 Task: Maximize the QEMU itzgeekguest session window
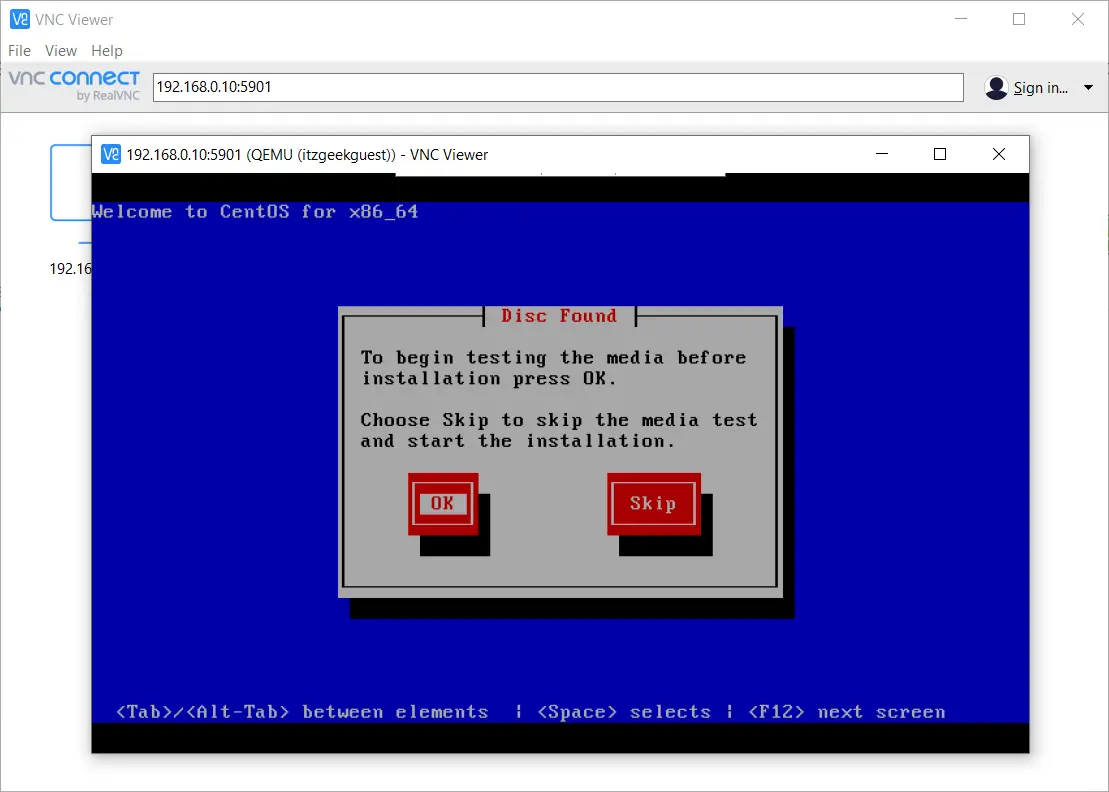coord(940,154)
